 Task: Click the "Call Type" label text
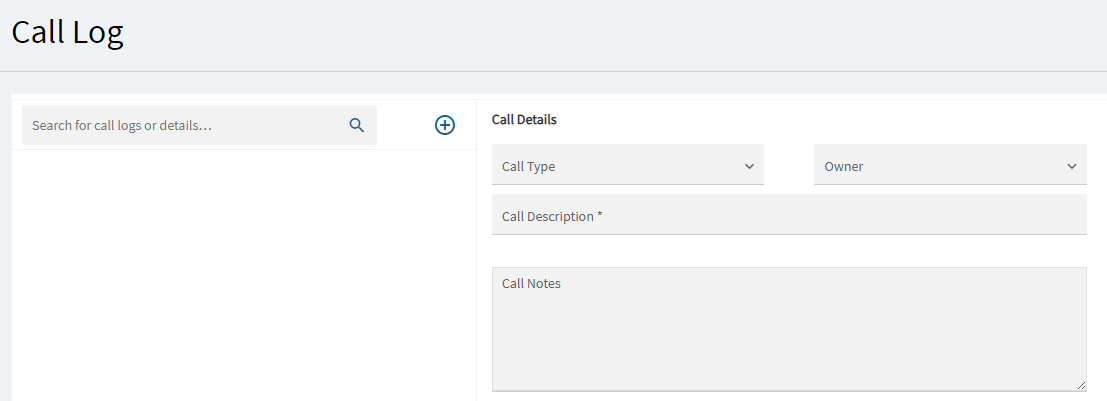(528, 167)
